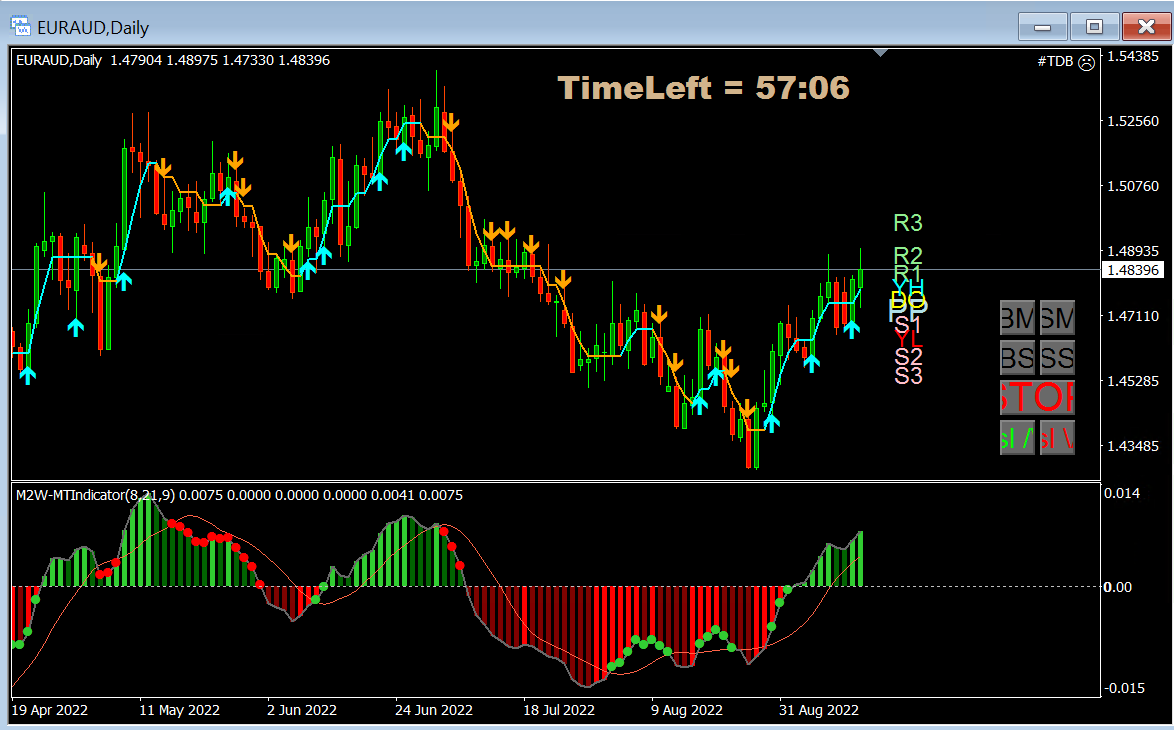This screenshot has height=730, width=1174.
Task: Click the green sl / trailing-stop icon
Action: click(1016, 438)
